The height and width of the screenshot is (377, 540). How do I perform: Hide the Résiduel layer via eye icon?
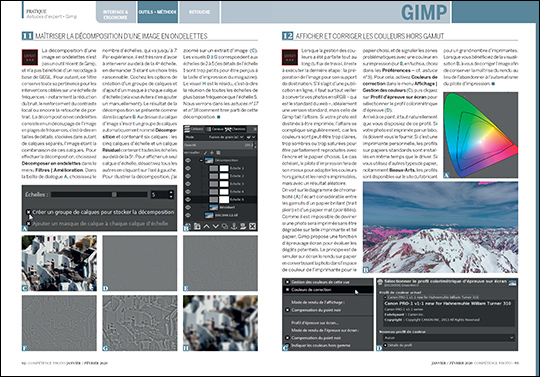(188, 207)
